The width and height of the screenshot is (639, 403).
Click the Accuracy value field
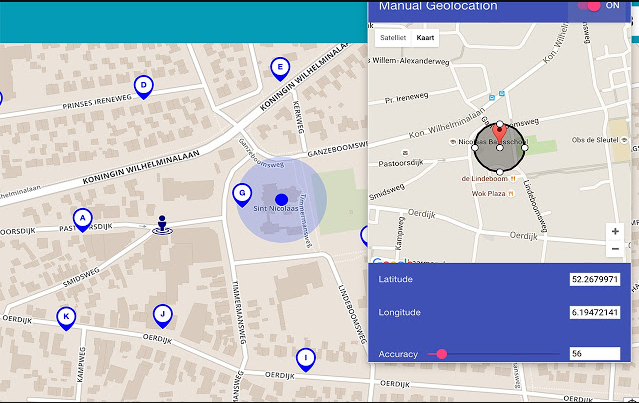(594, 354)
